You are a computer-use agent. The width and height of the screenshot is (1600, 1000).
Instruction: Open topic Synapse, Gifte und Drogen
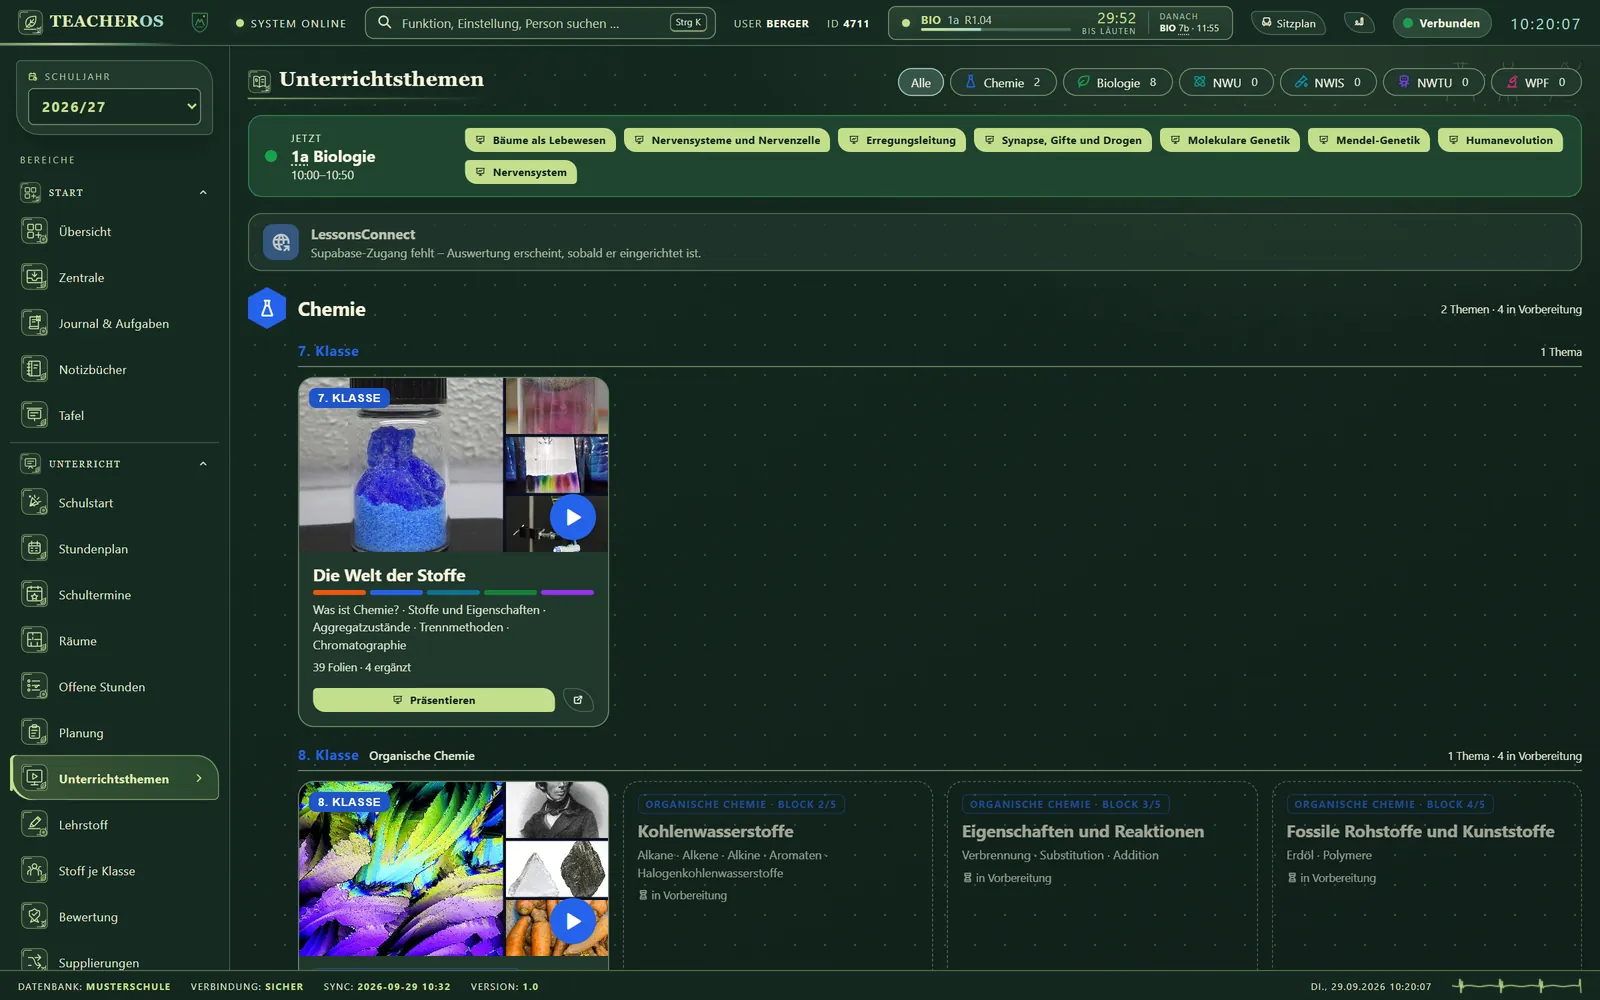pyautogui.click(x=1063, y=141)
